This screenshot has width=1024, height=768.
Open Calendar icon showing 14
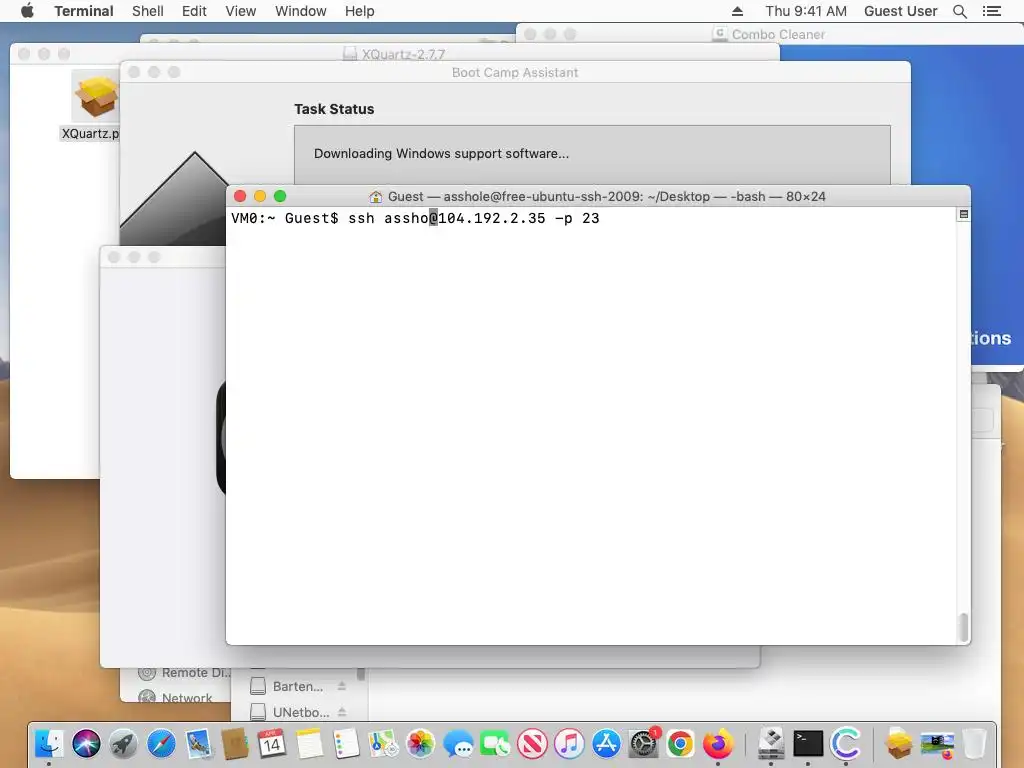pyautogui.click(x=272, y=743)
